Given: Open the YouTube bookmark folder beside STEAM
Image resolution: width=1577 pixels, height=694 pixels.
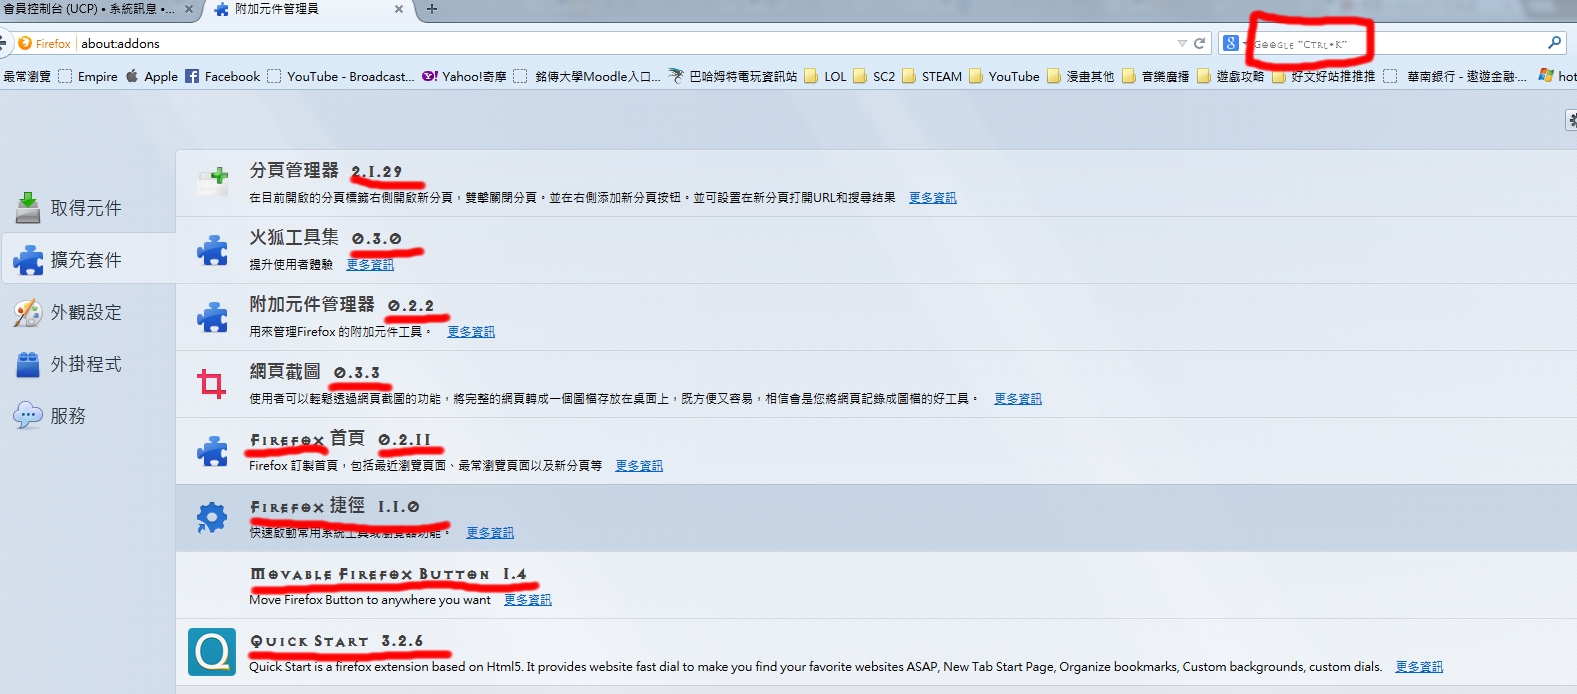Looking at the screenshot, I should [1004, 76].
